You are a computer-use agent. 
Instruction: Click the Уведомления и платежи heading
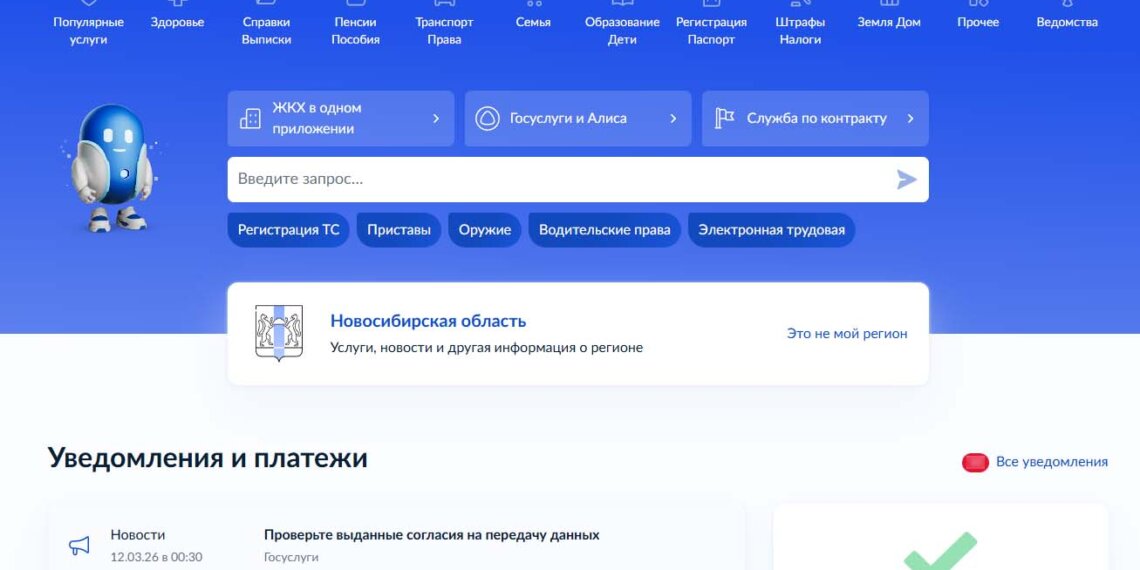208,458
